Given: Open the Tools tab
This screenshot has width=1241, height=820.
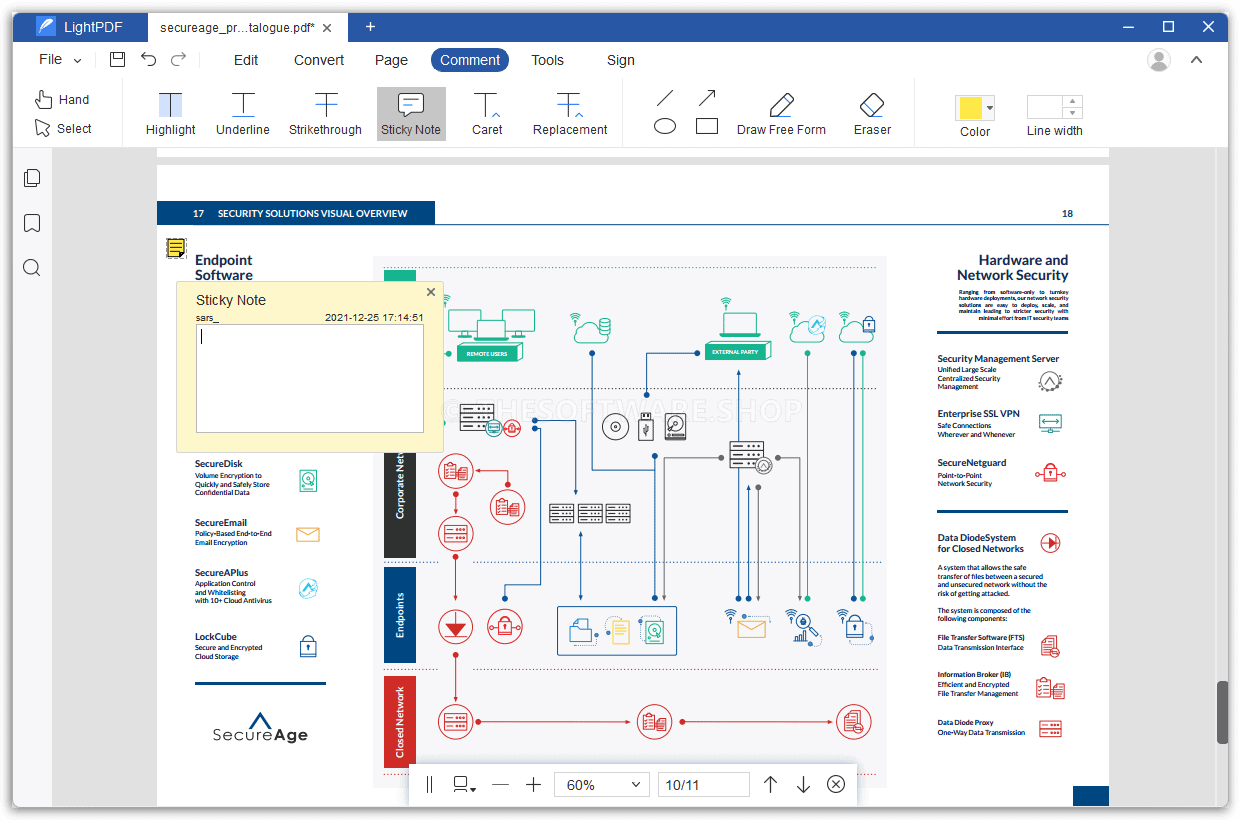Looking at the screenshot, I should point(547,60).
